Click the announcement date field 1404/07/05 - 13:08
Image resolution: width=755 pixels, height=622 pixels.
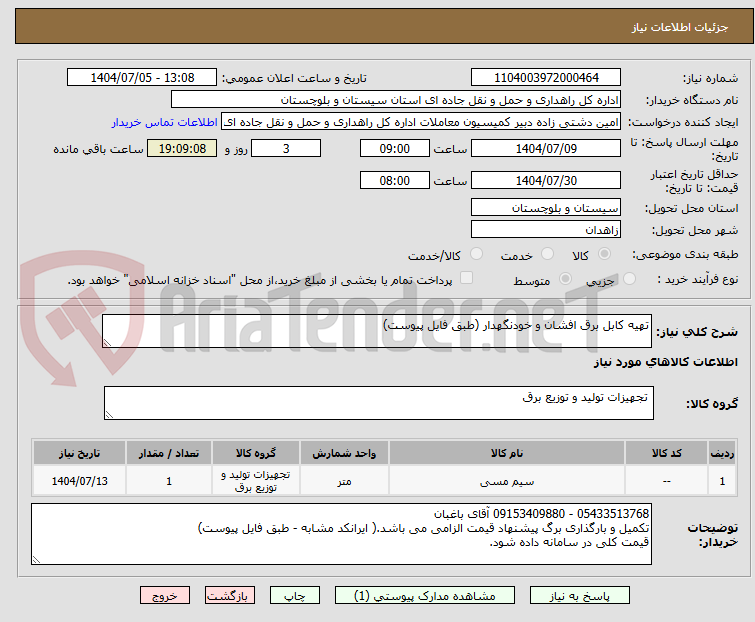pos(142,78)
